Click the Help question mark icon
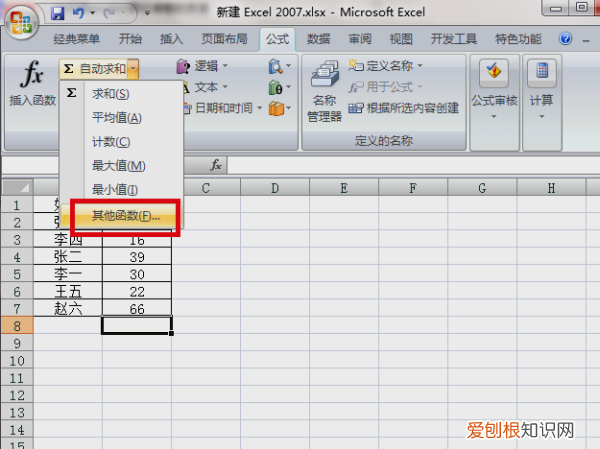Image resolution: width=600 pixels, height=449 pixels. pyautogui.click(x=565, y=40)
